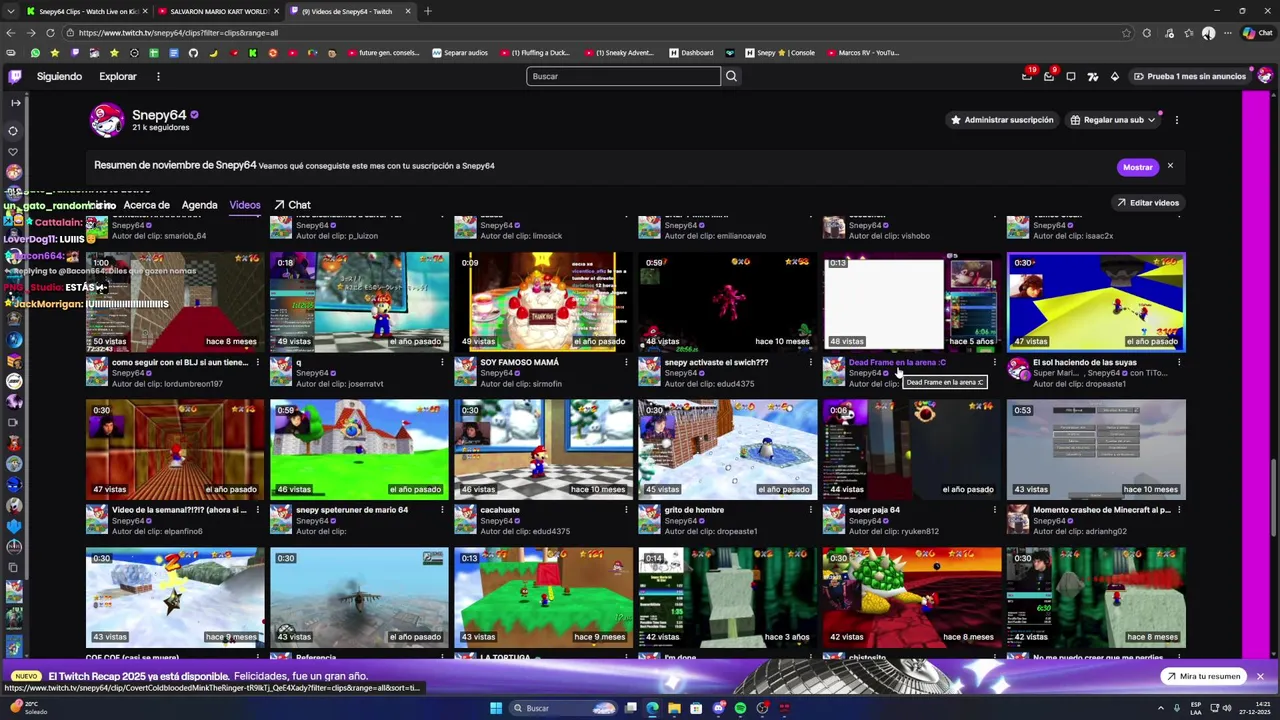Image resolution: width=1280 pixels, height=720 pixels.
Task: Click the search magnifier button
Action: (731, 76)
